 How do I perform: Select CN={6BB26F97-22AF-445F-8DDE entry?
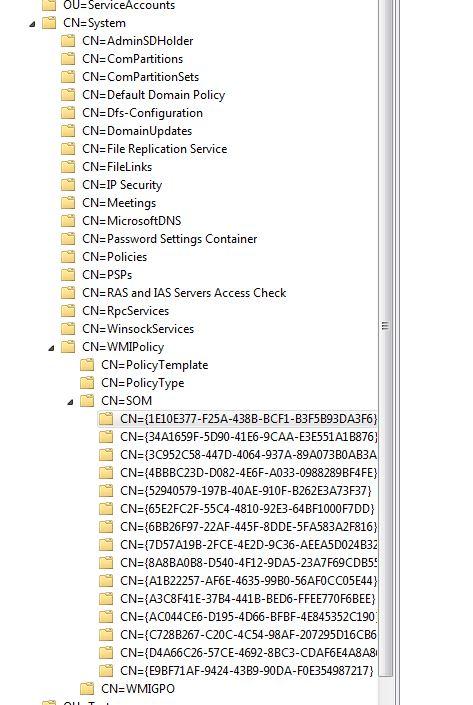248,527
